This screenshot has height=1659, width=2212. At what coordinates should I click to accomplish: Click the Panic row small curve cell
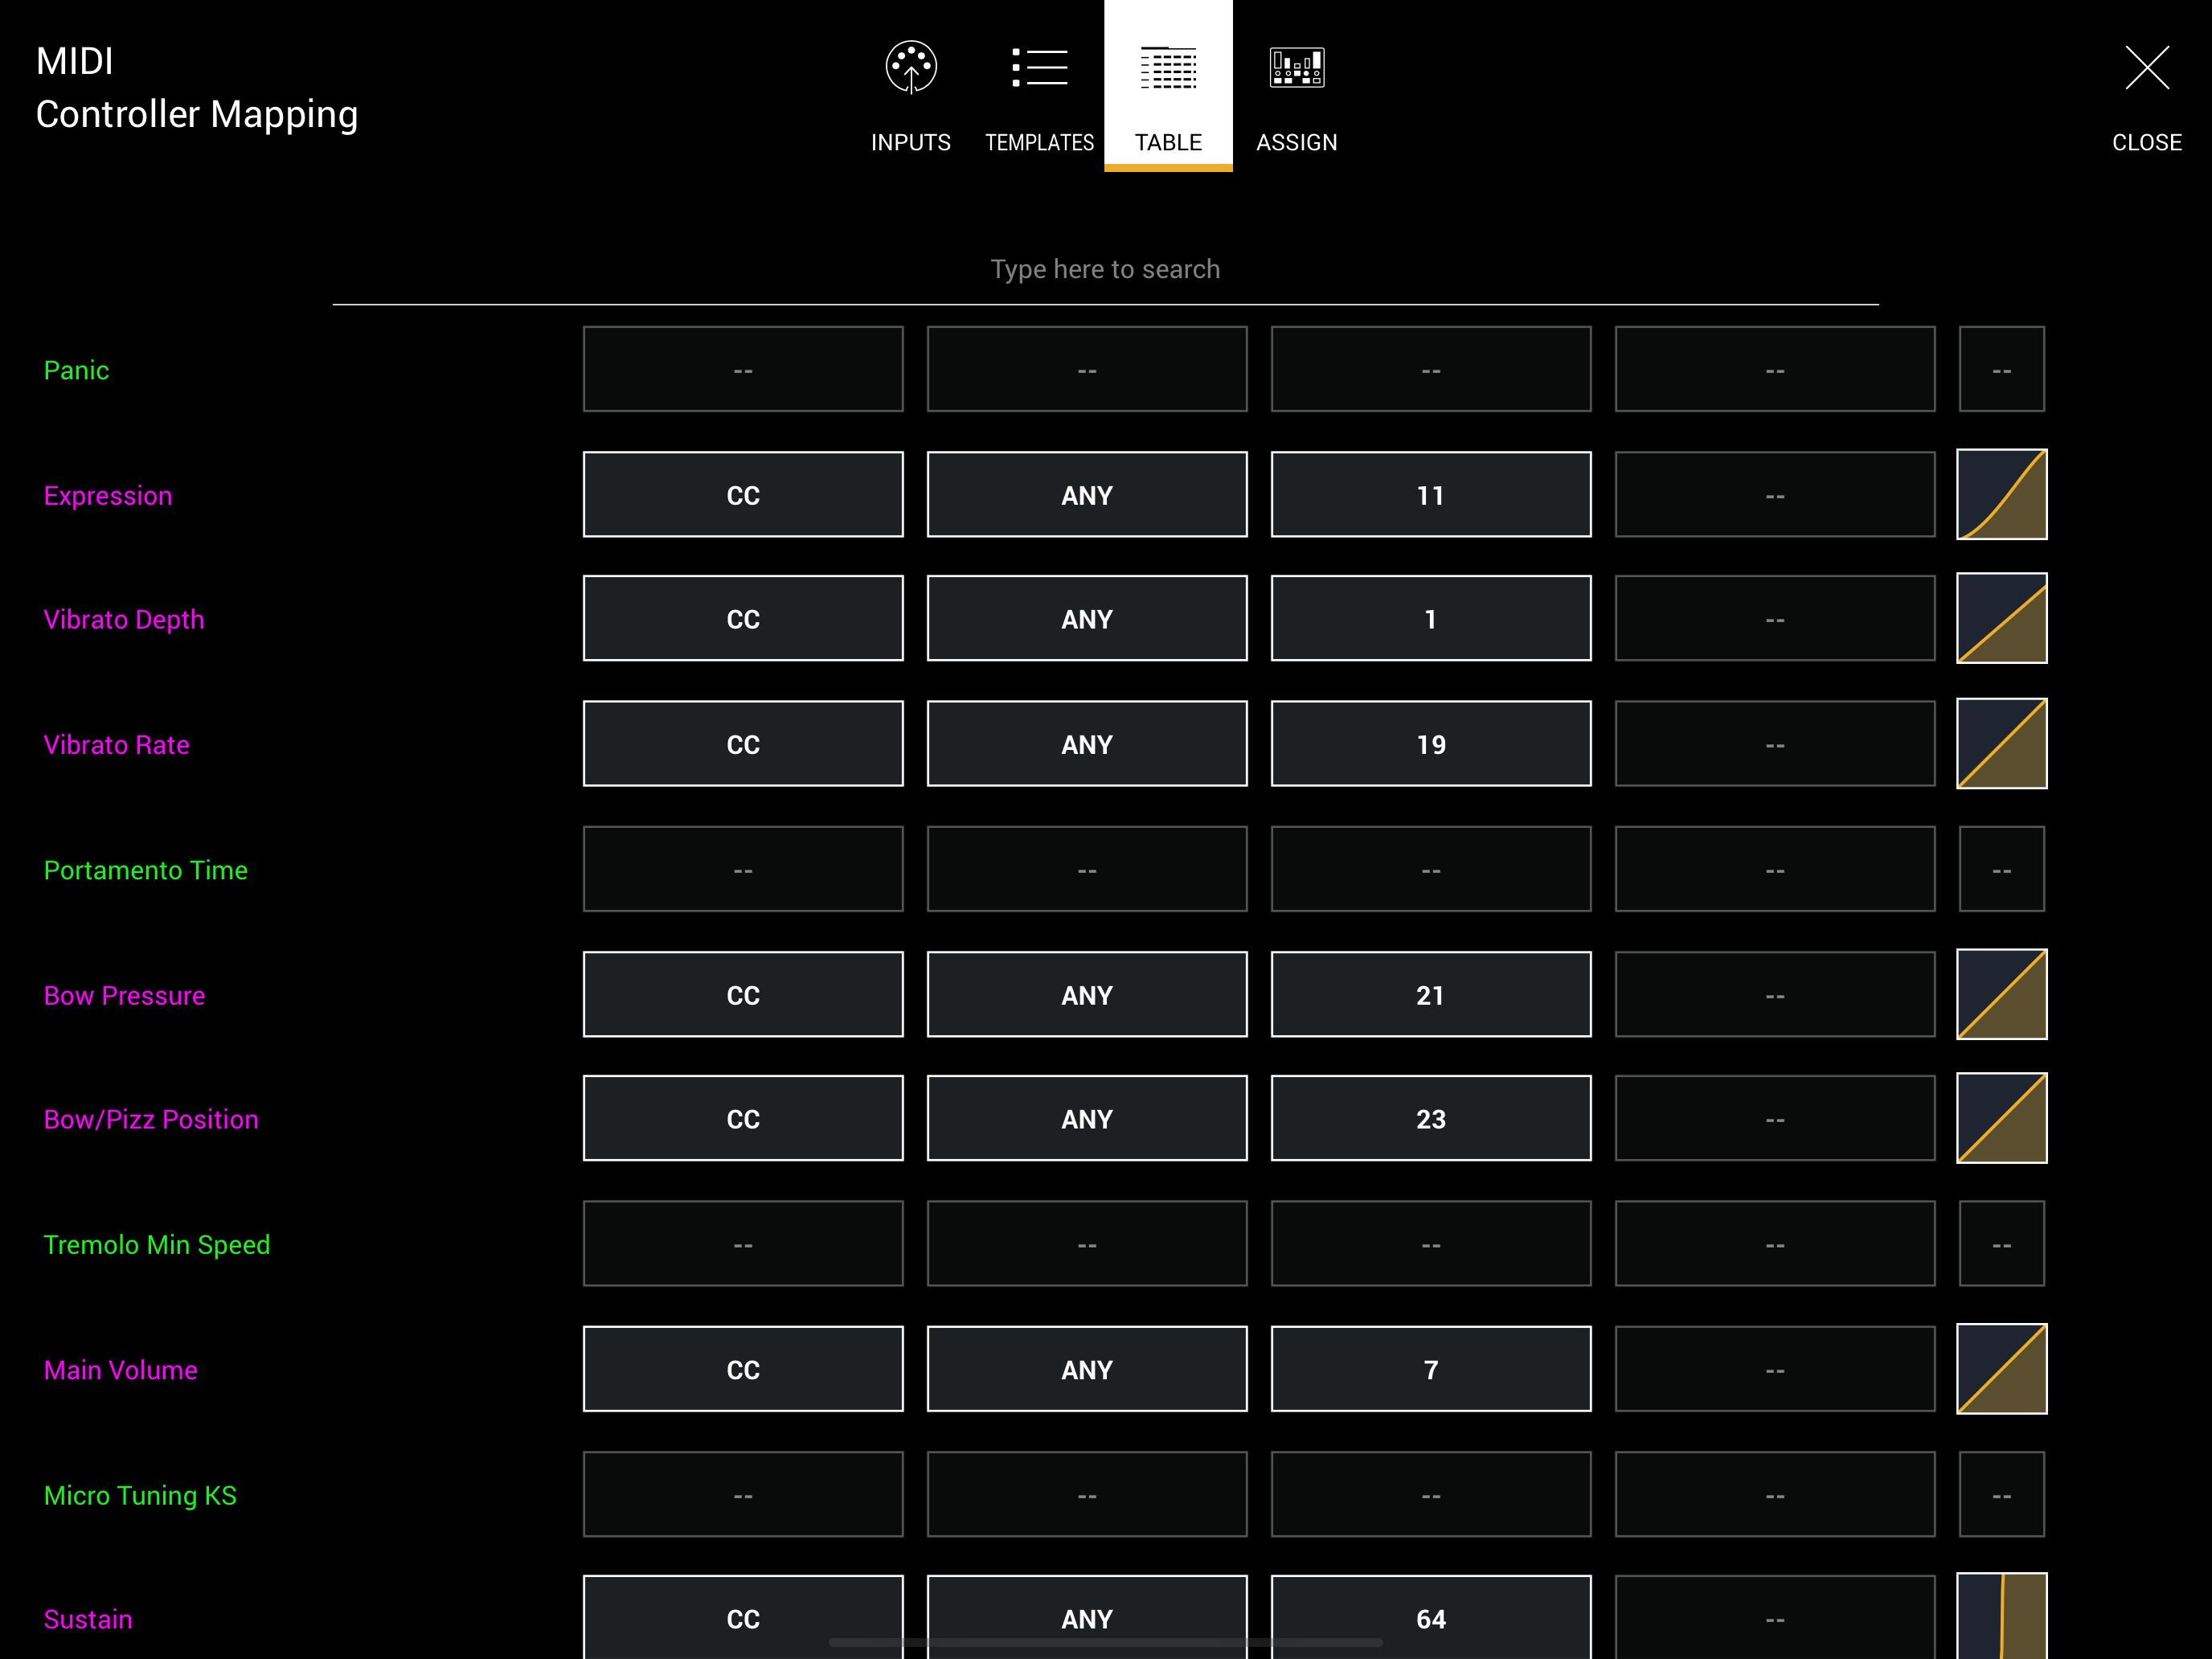2001,369
